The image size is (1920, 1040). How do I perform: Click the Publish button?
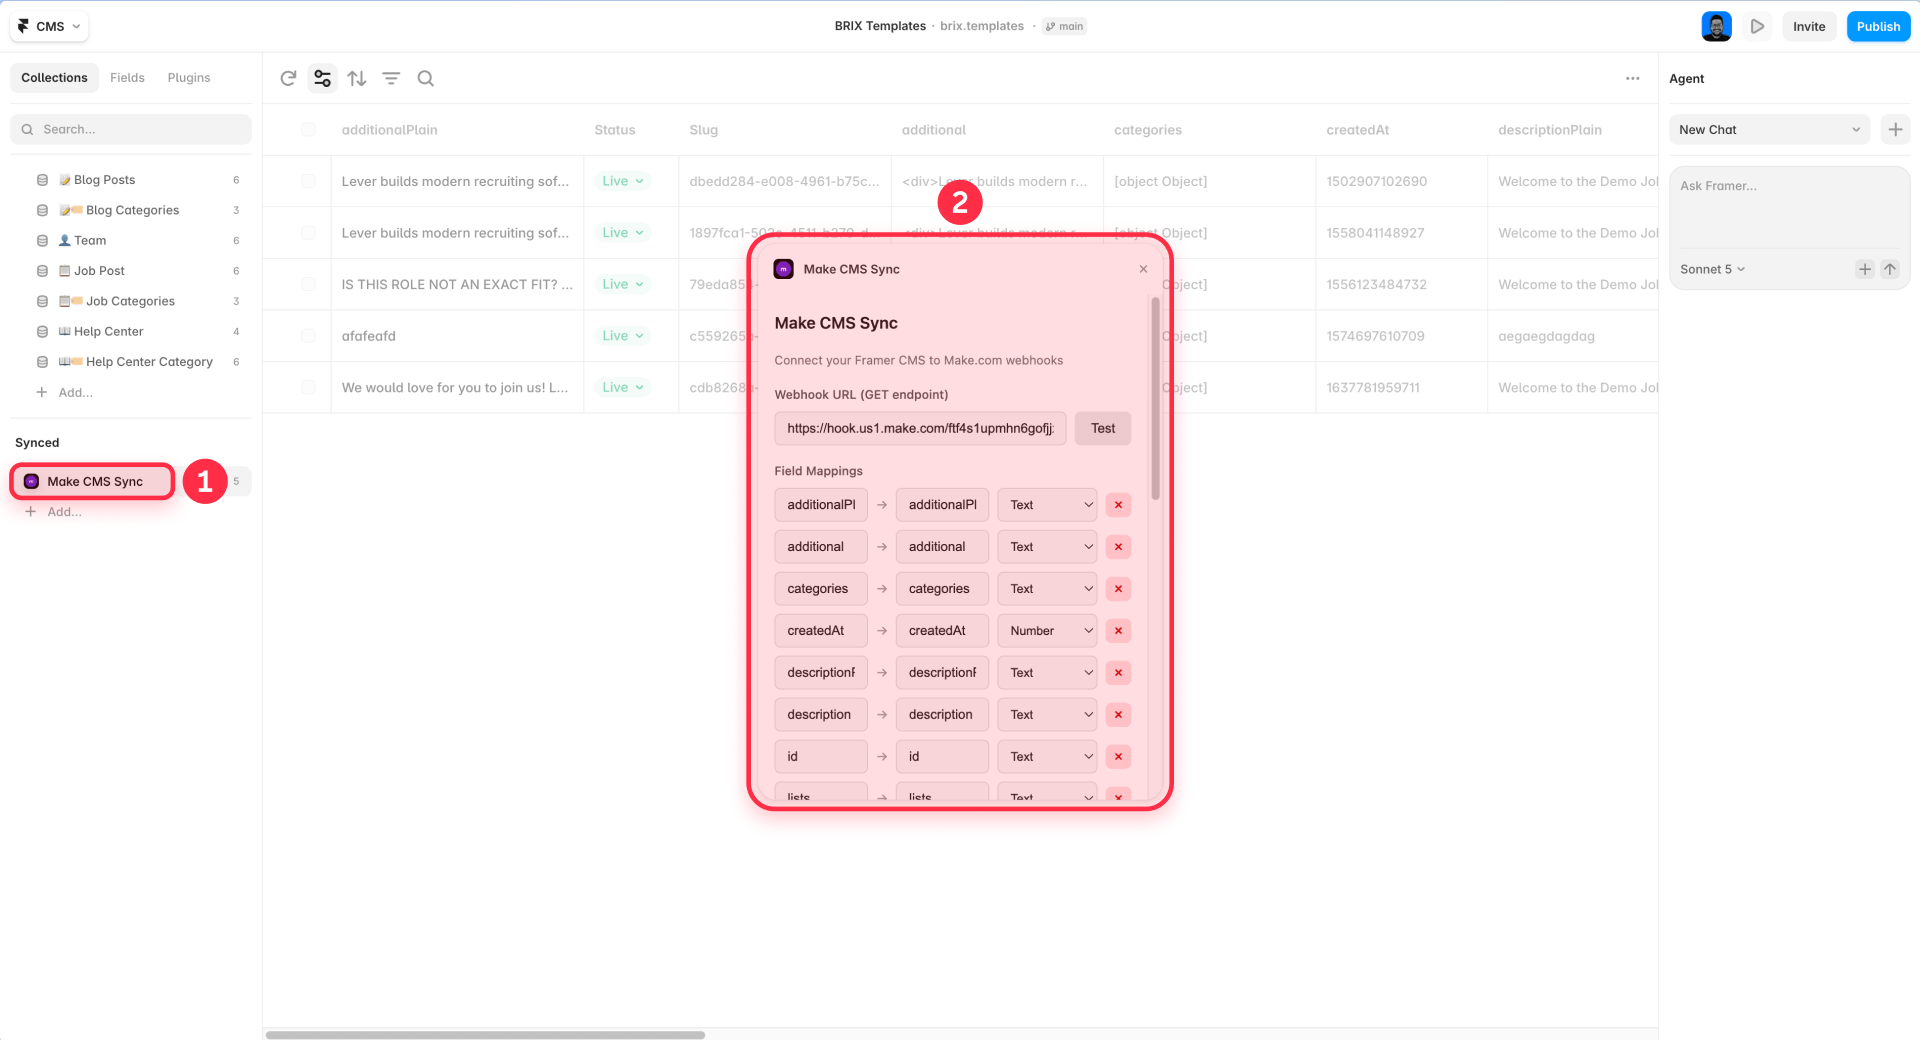pos(1878,27)
